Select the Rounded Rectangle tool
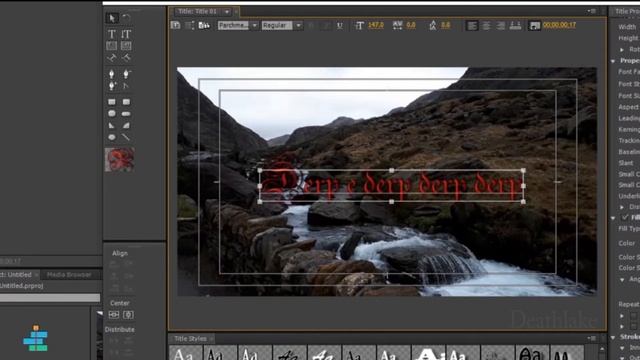The width and height of the screenshot is (640, 360). point(127,113)
